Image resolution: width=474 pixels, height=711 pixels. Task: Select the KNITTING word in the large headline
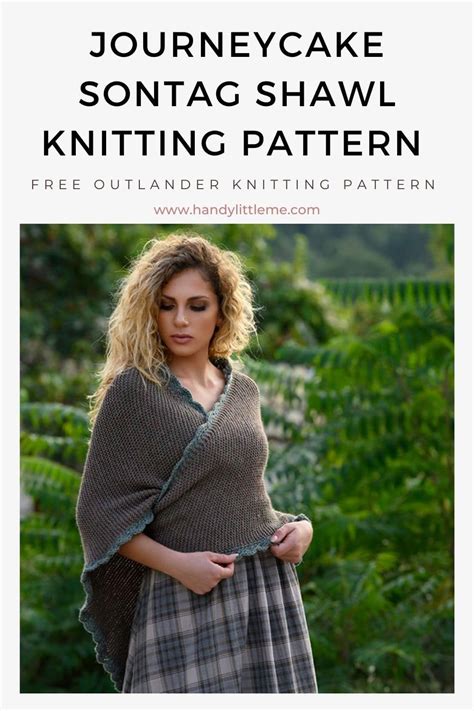tap(134, 143)
